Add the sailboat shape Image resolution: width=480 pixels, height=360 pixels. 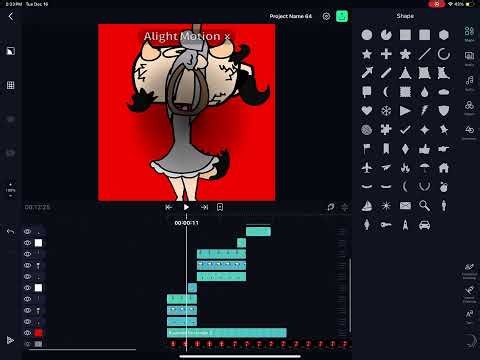pos(367,206)
